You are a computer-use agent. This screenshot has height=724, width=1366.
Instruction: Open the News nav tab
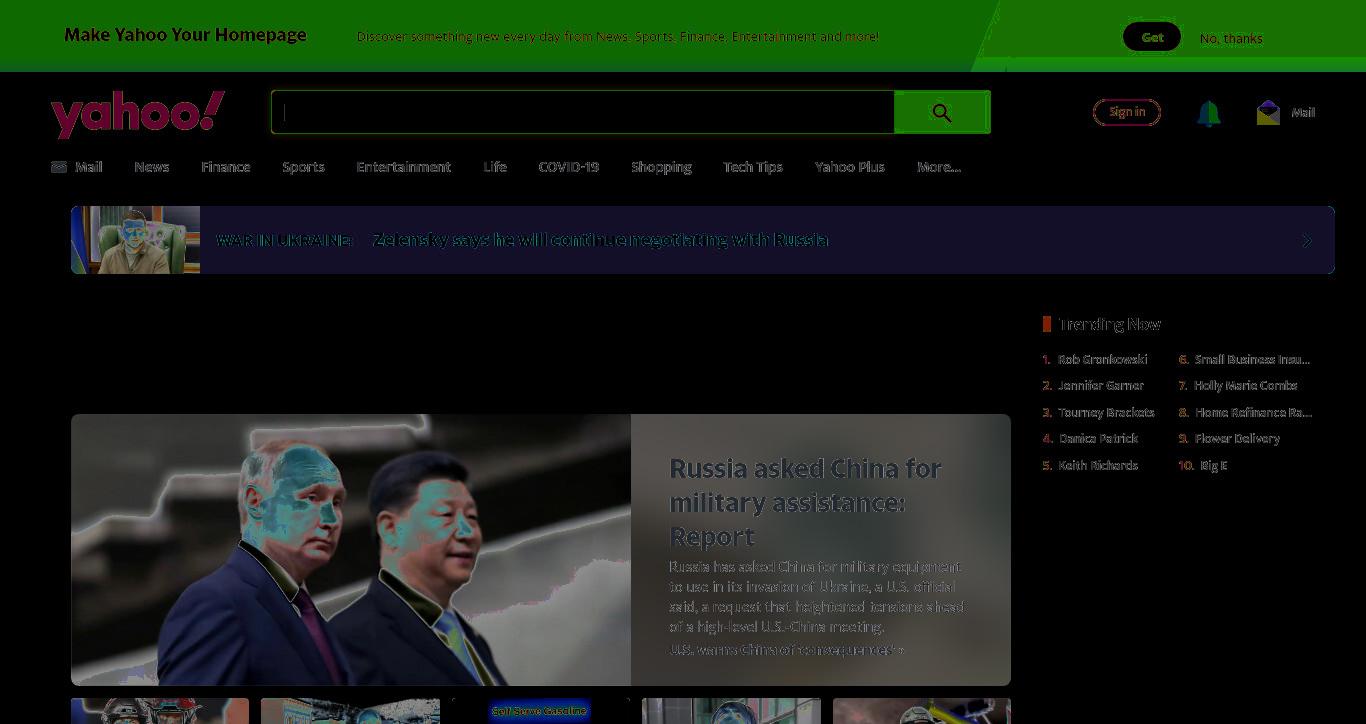point(152,167)
